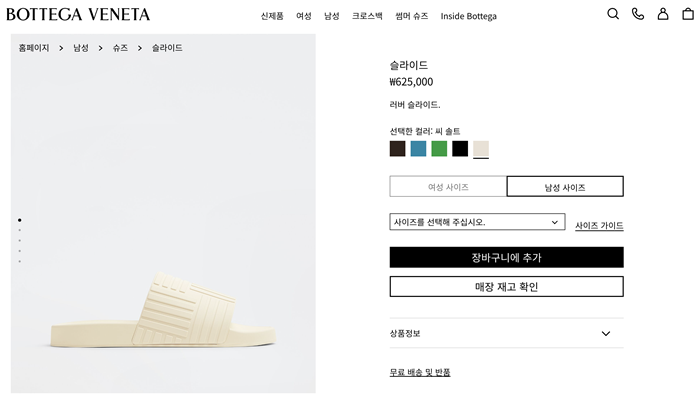700x402 pixels.
Task: Select the first image carousel dot
Action: point(20,220)
